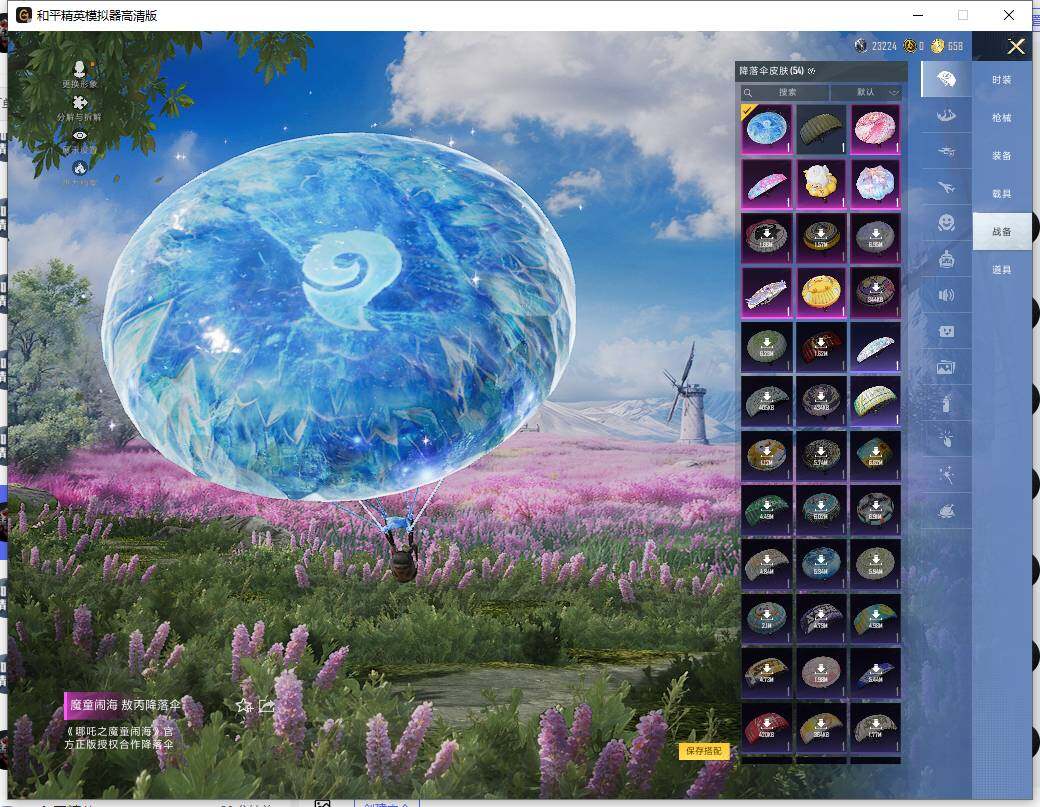Switch to the 枪械 tab
Screen dimensions: 1040x807
[x=1001, y=118]
